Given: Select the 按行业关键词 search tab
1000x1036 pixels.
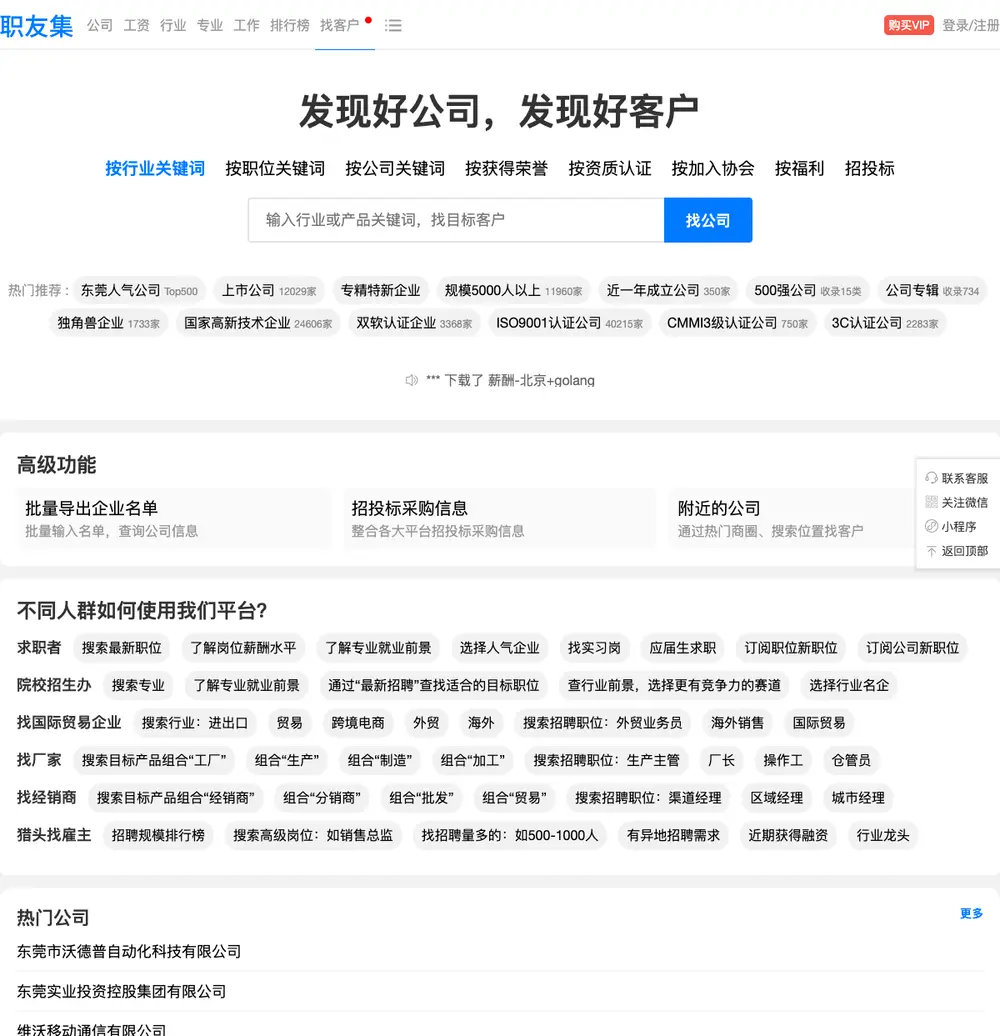Looking at the screenshot, I should pos(155,168).
